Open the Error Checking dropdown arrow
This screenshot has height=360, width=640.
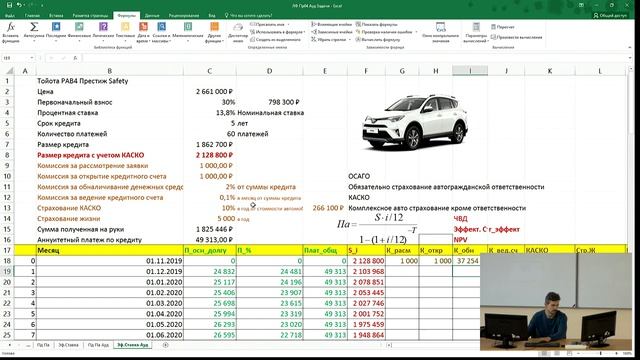[x=416, y=32]
